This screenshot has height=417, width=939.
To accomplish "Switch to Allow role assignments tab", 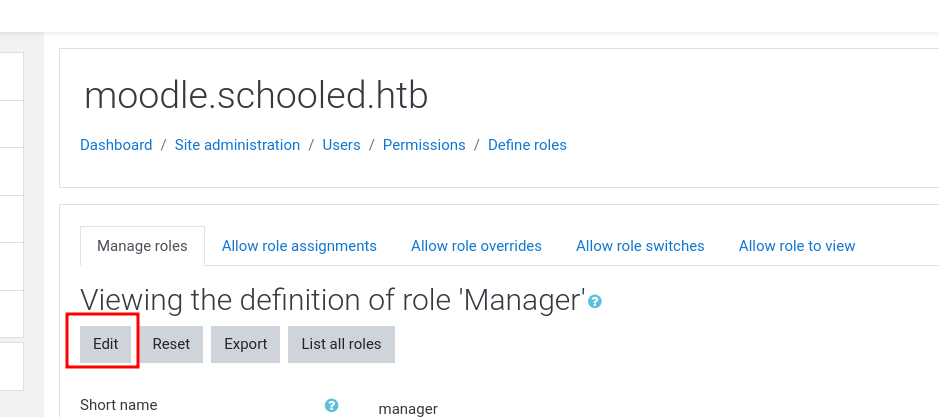I will click(x=299, y=246).
